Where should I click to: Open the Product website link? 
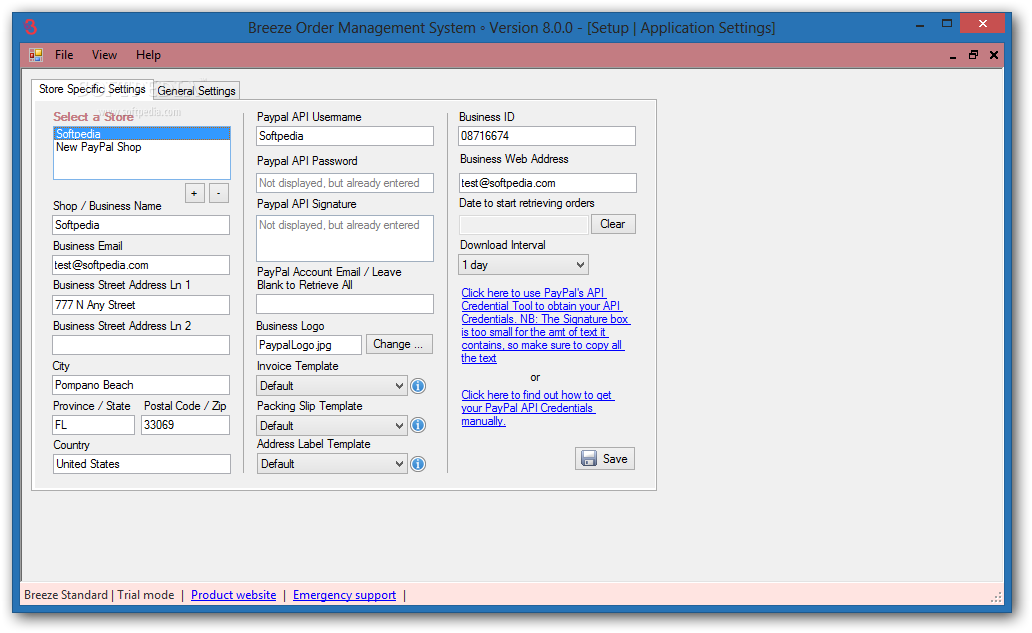coord(234,595)
